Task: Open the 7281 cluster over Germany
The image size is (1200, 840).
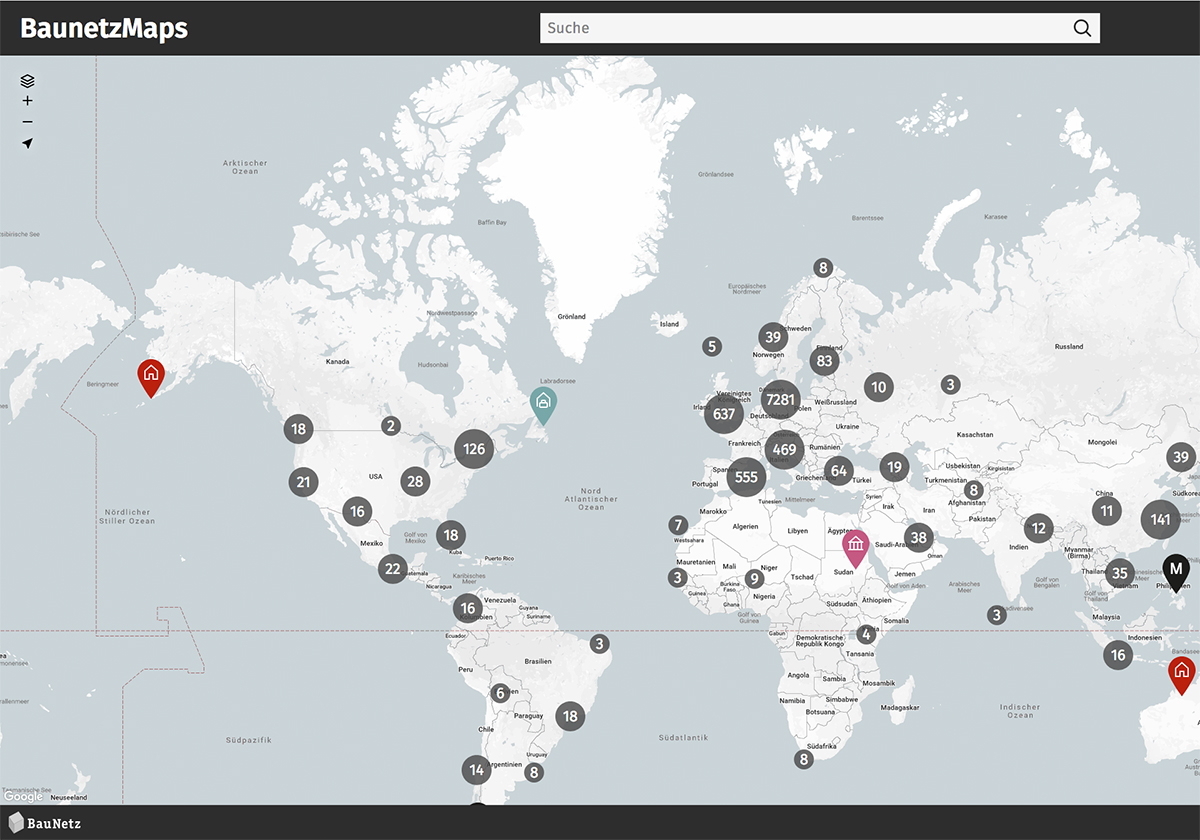Action: 780,400
